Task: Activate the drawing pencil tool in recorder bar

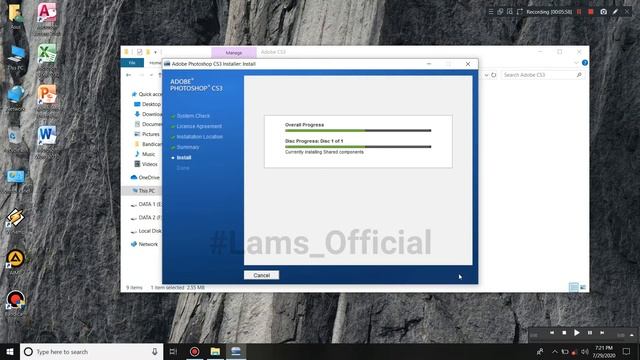Action: [615, 12]
